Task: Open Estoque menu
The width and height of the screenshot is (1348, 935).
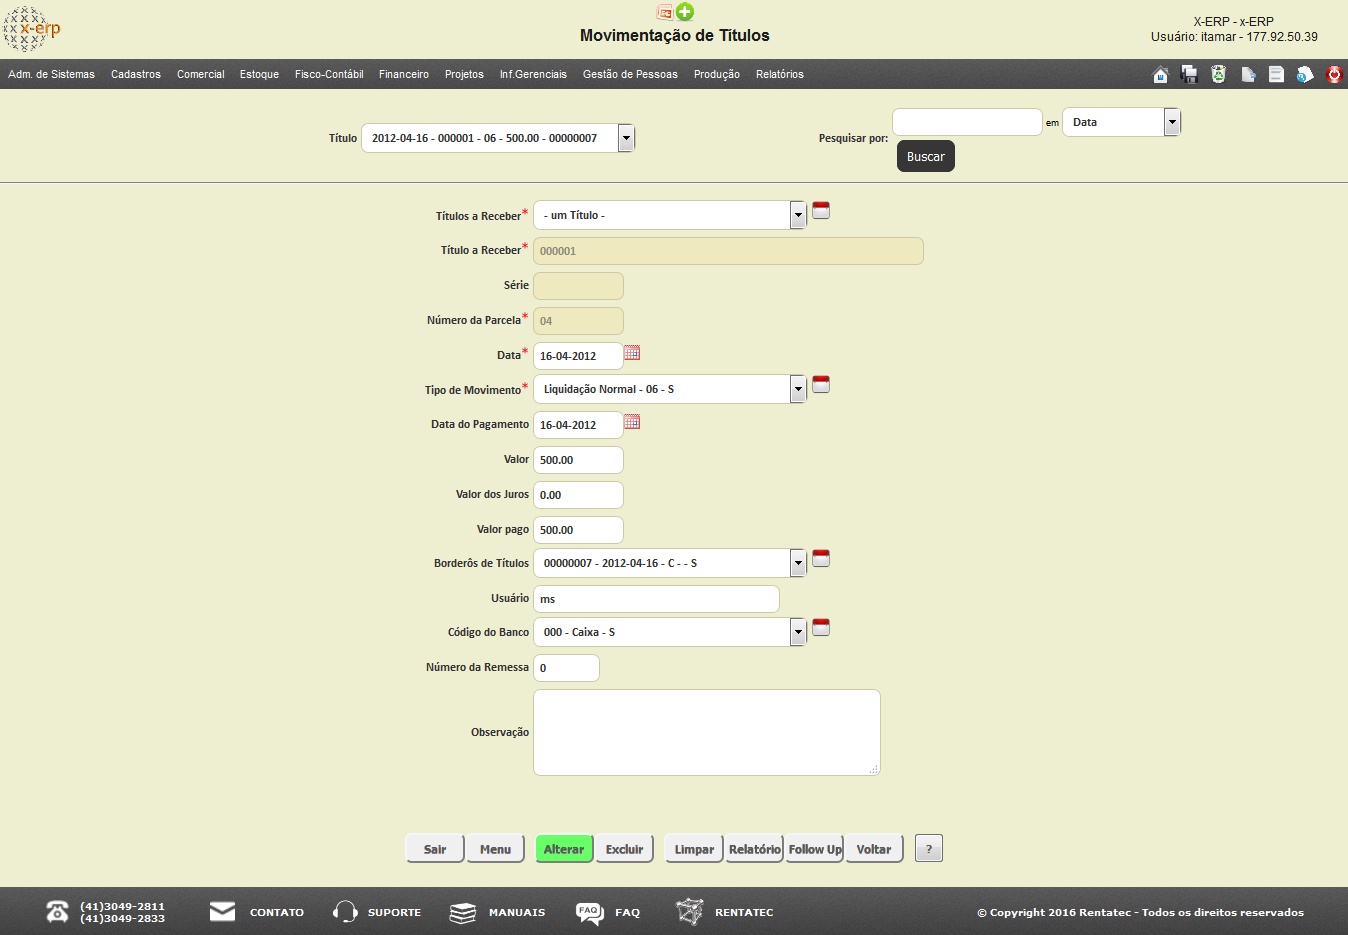Action: (259, 74)
